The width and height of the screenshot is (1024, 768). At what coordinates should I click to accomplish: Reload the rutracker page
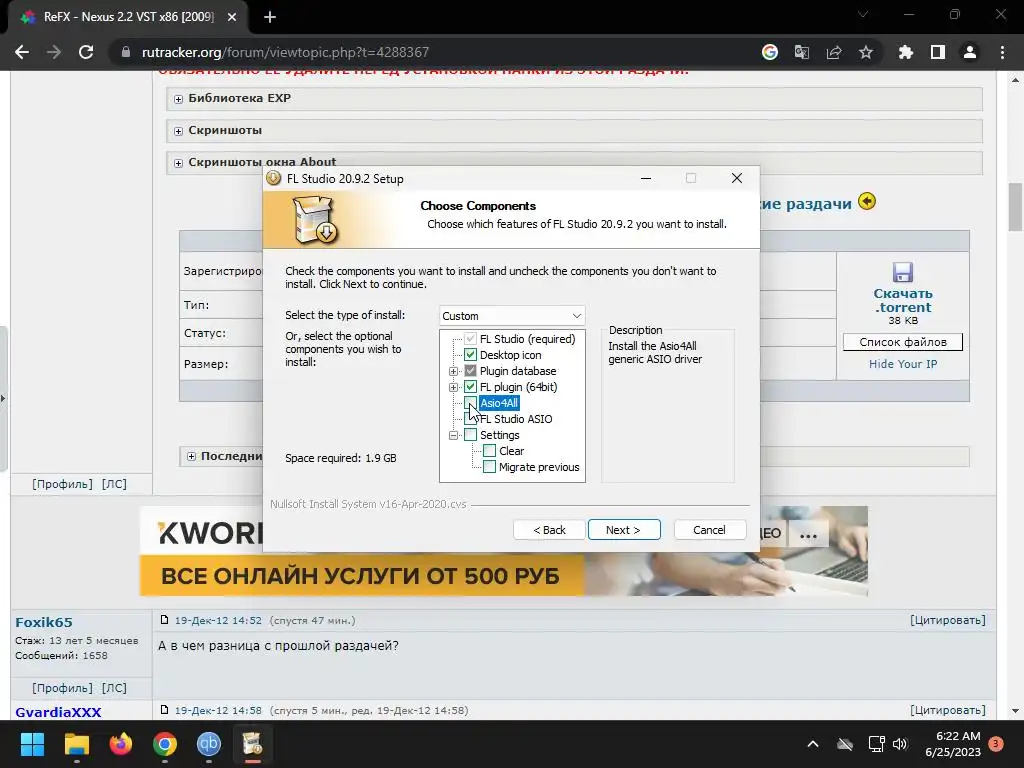click(86, 52)
